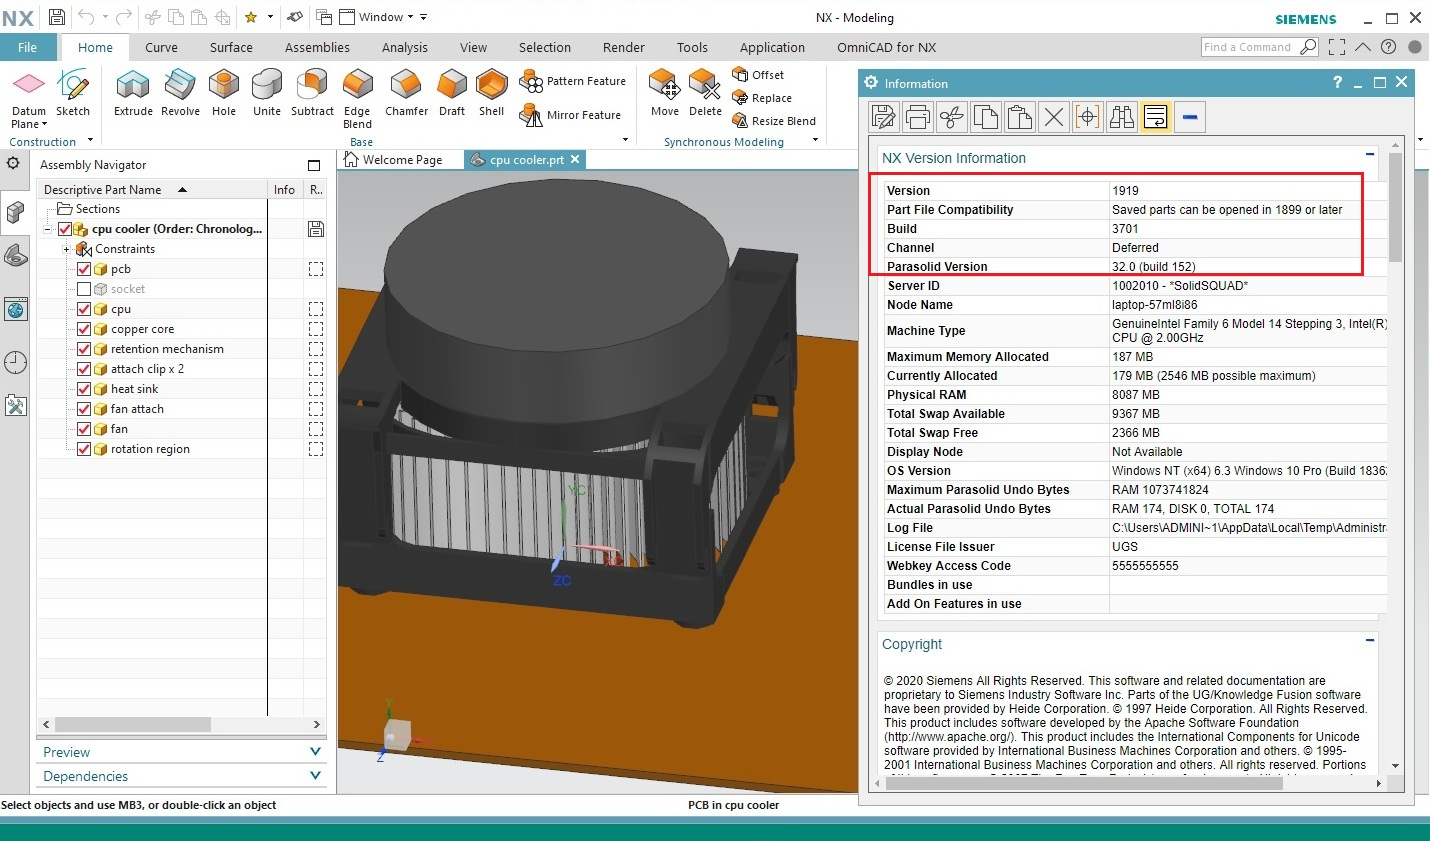Open the History clock sidebar icon
Screen dimensions: 1430x841
coord(15,362)
